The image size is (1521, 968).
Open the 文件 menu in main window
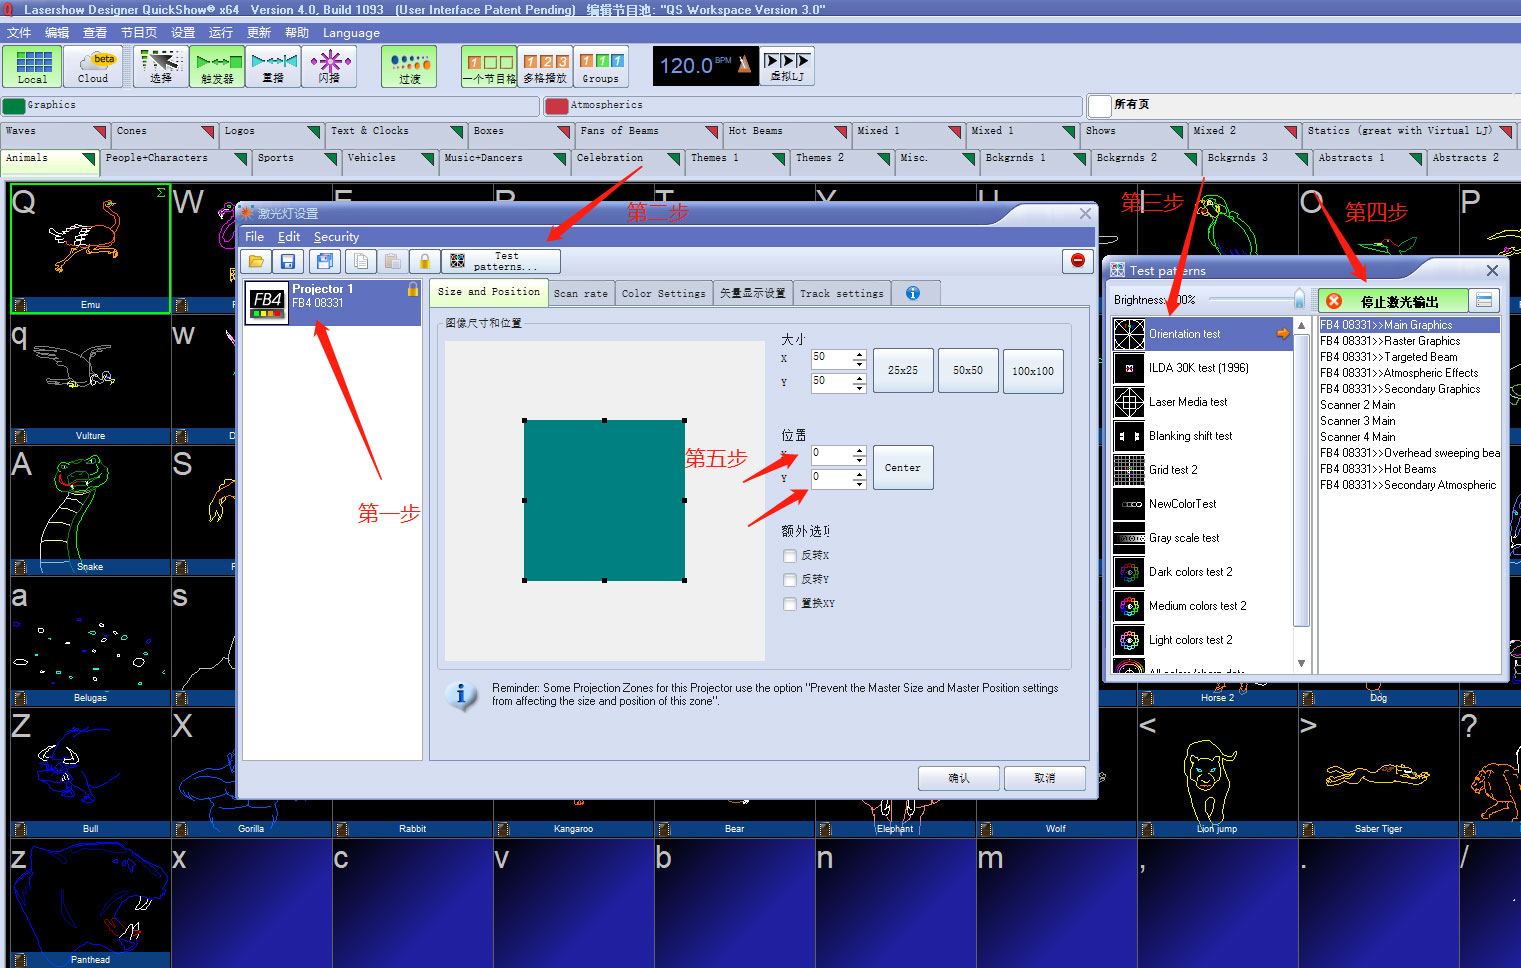tap(19, 33)
